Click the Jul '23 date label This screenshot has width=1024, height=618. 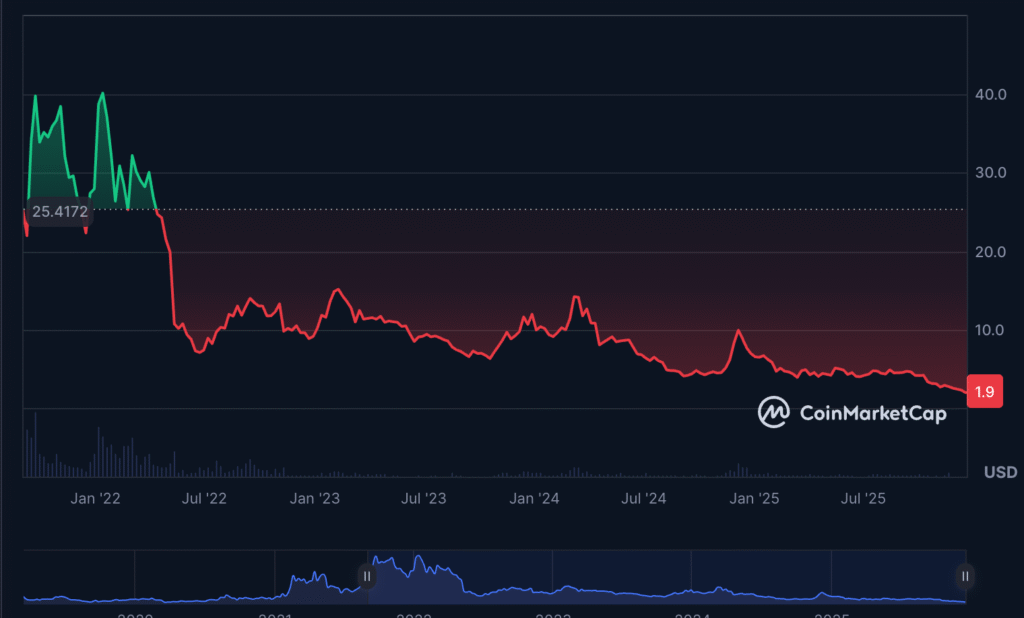(x=423, y=498)
